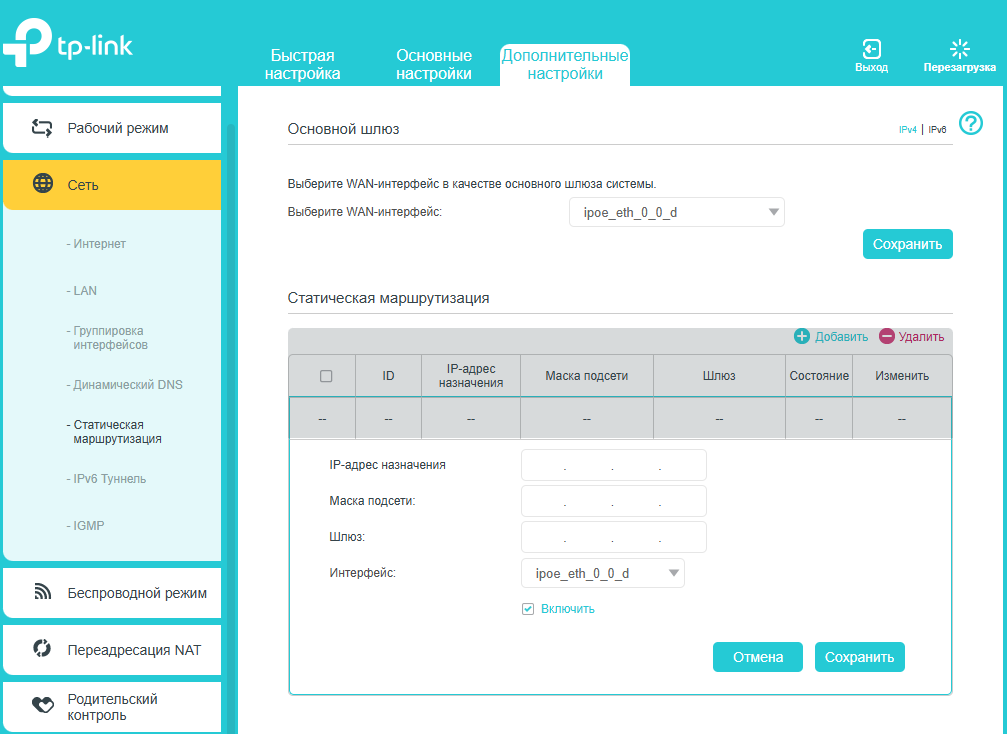Click the Беспроводной режим wireless icon
Screen dimensions: 1007x734
pos(43,593)
